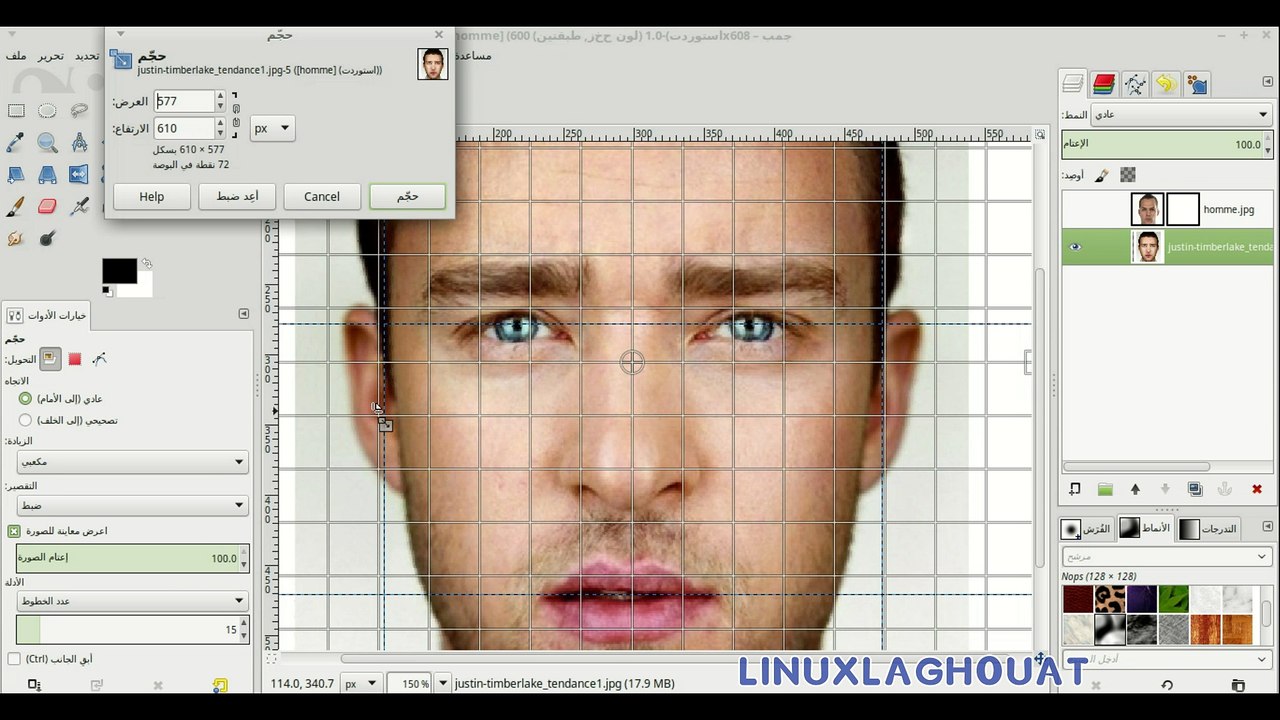Toggle width-height chain link in scale dialog
Image resolution: width=1280 pixels, height=720 pixels.
(236, 115)
